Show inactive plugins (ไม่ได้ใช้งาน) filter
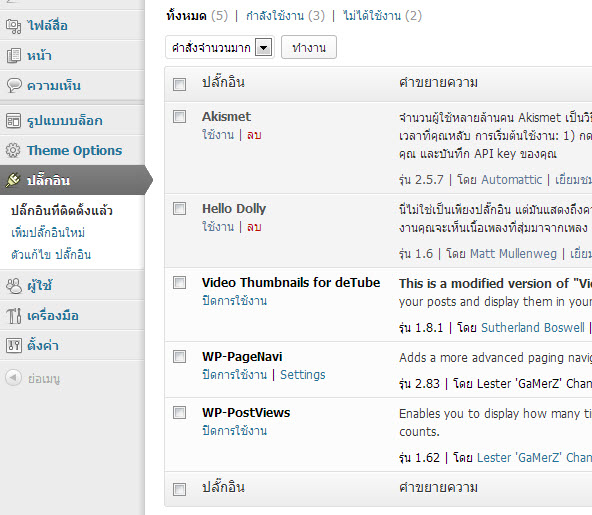Image resolution: width=592 pixels, height=515 pixels. coord(382,16)
